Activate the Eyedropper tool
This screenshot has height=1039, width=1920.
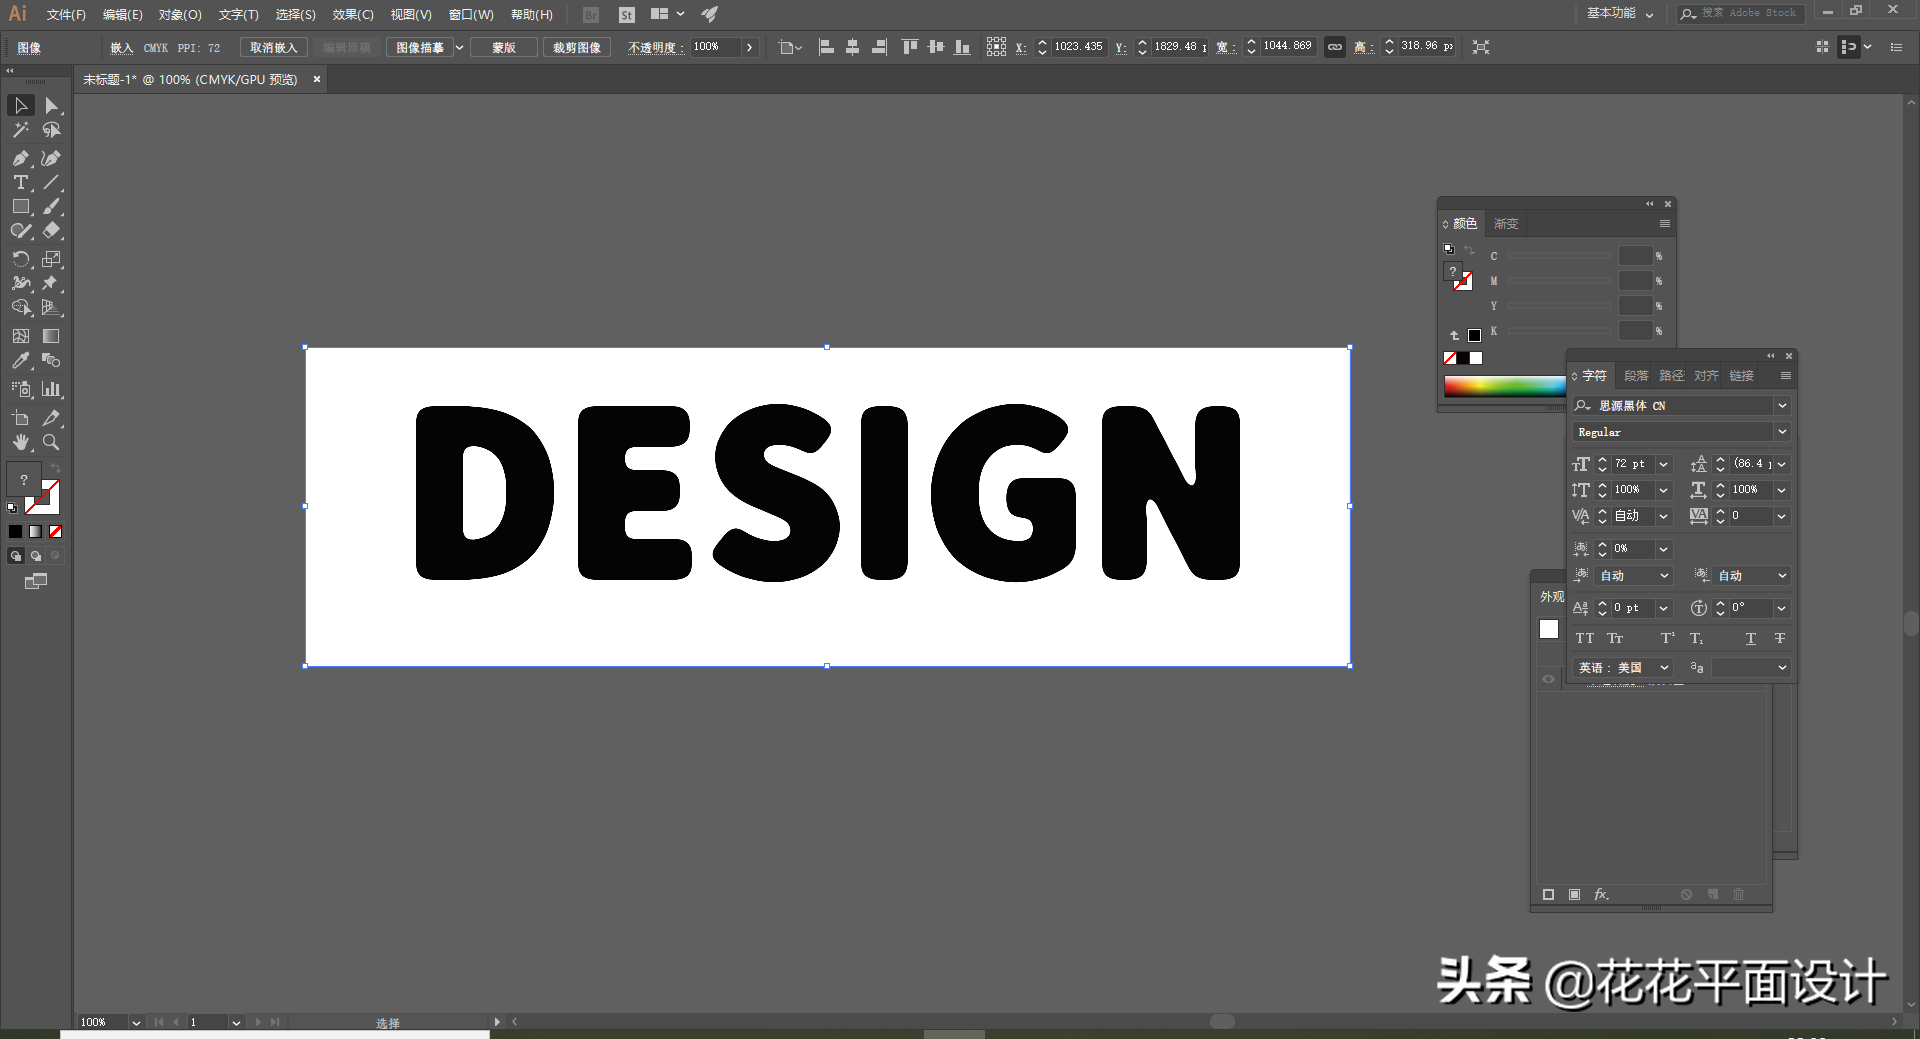[x=20, y=361]
